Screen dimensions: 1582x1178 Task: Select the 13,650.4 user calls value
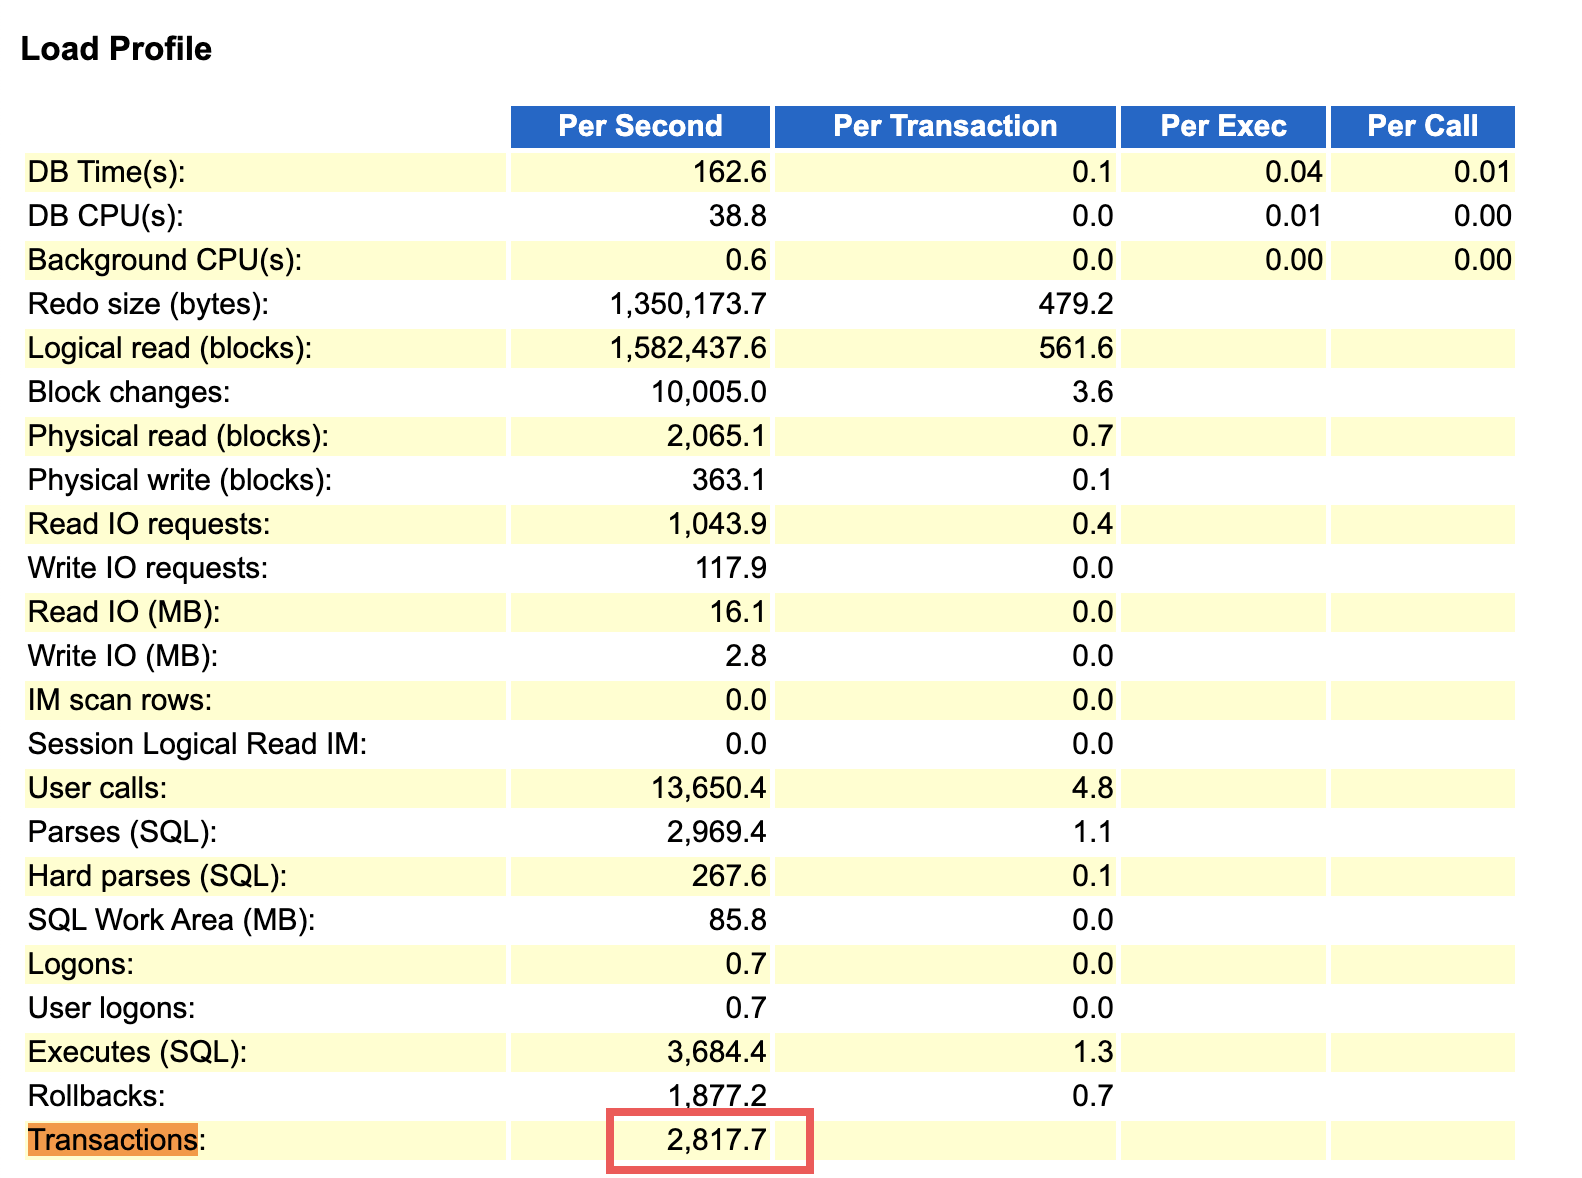click(709, 788)
